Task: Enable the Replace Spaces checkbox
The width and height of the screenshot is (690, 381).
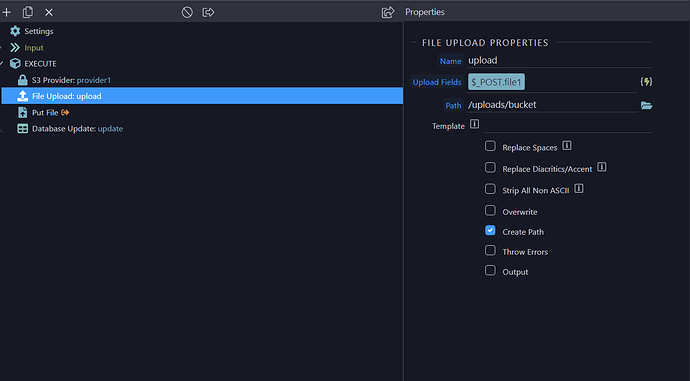Action: pyautogui.click(x=490, y=146)
